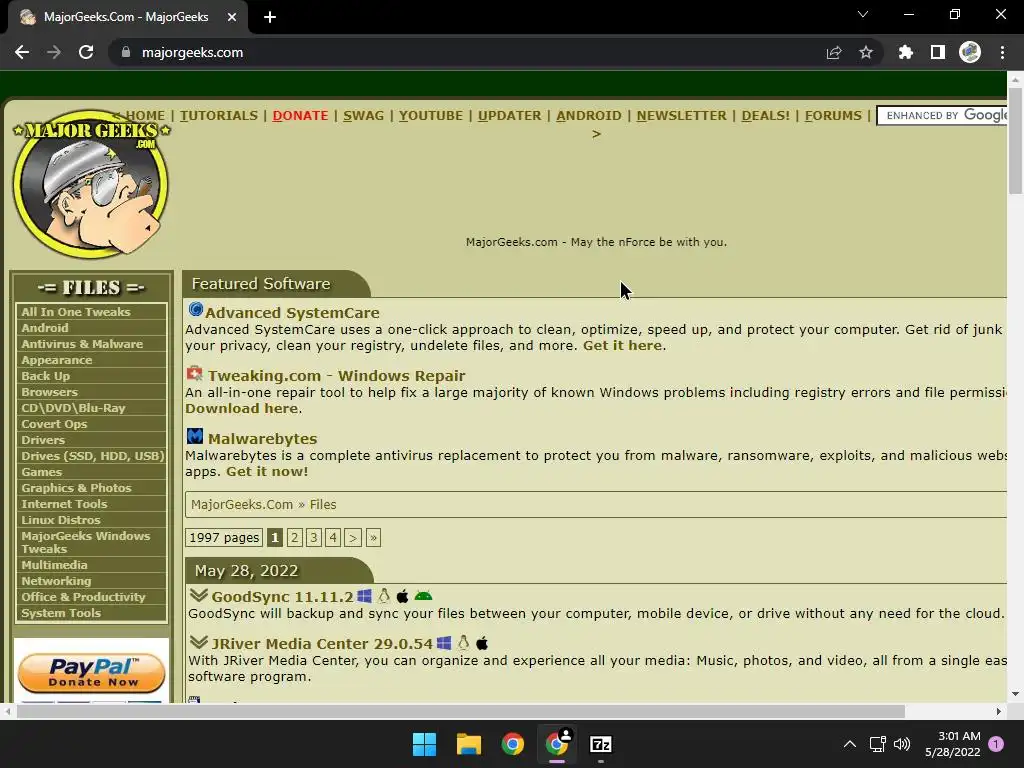This screenshot has width=1024, height=768.
Task: Open the TUTORIALS nav menu item
Action: pos(219,116)
